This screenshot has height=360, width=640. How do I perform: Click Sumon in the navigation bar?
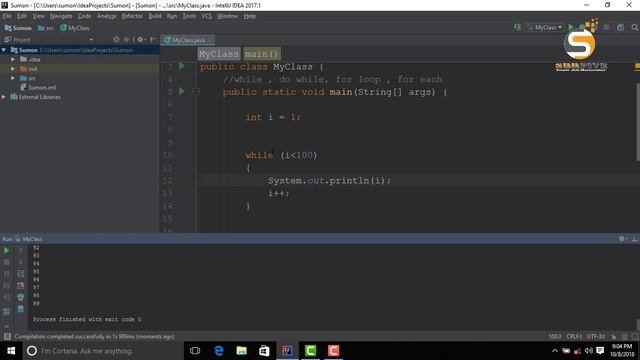(x=18, y=28)
